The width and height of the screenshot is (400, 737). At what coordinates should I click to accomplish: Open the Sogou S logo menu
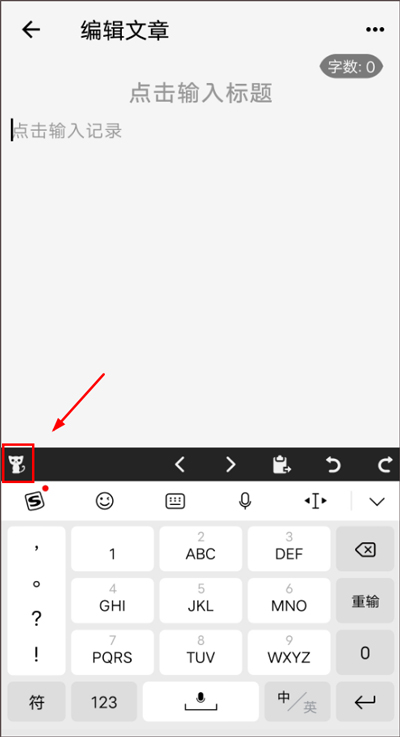click(35, 501)
